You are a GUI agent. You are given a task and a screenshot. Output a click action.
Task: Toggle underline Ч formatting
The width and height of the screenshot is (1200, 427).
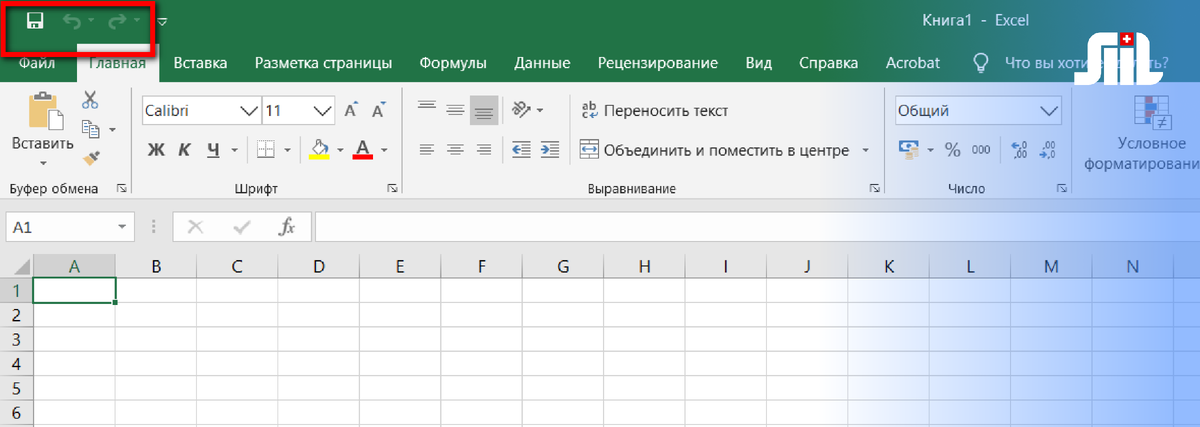[213, 150]
